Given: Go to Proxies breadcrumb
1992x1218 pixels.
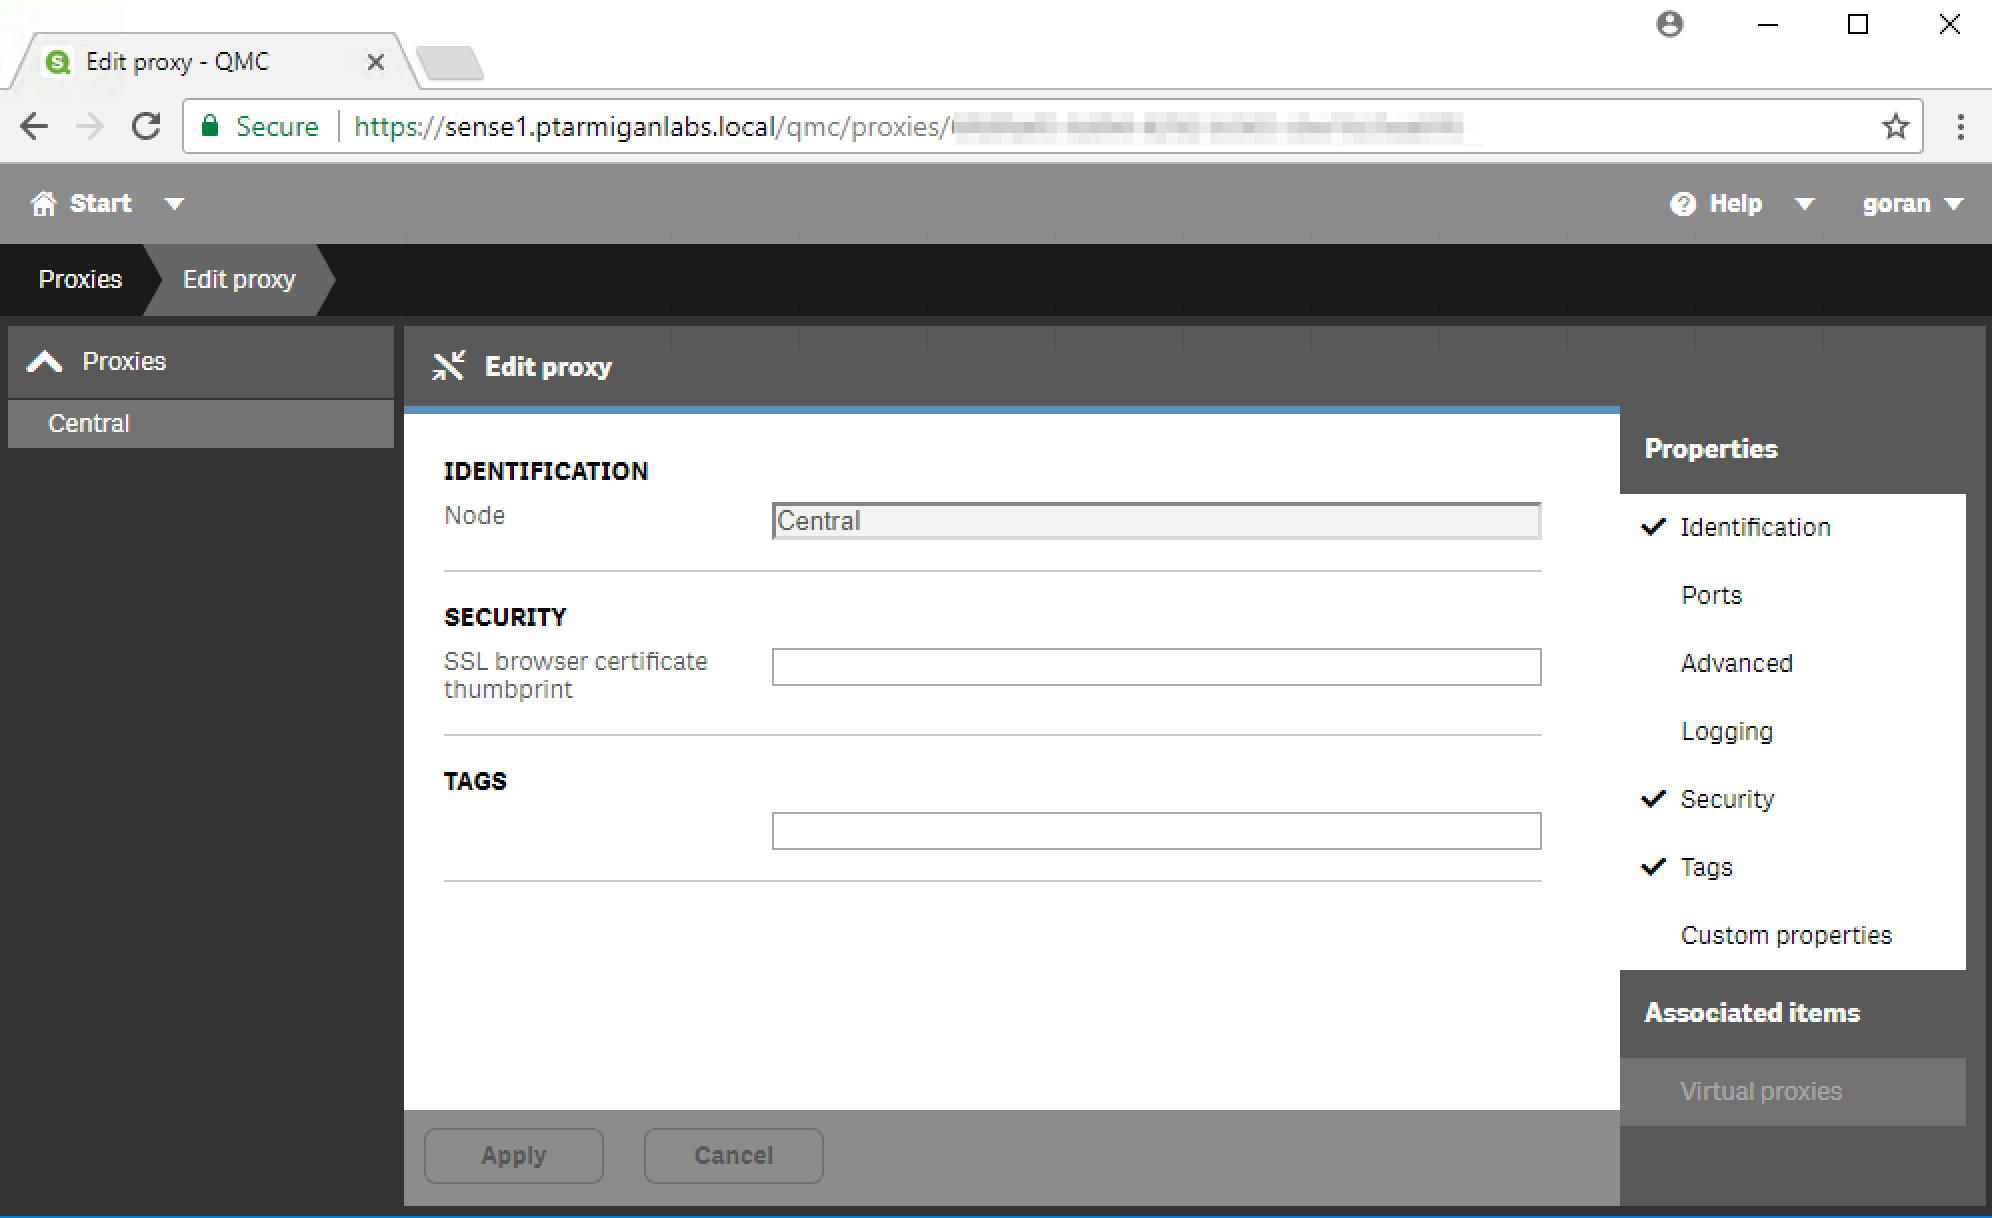Looking at the screenshot, I should (x=80, y=279).
